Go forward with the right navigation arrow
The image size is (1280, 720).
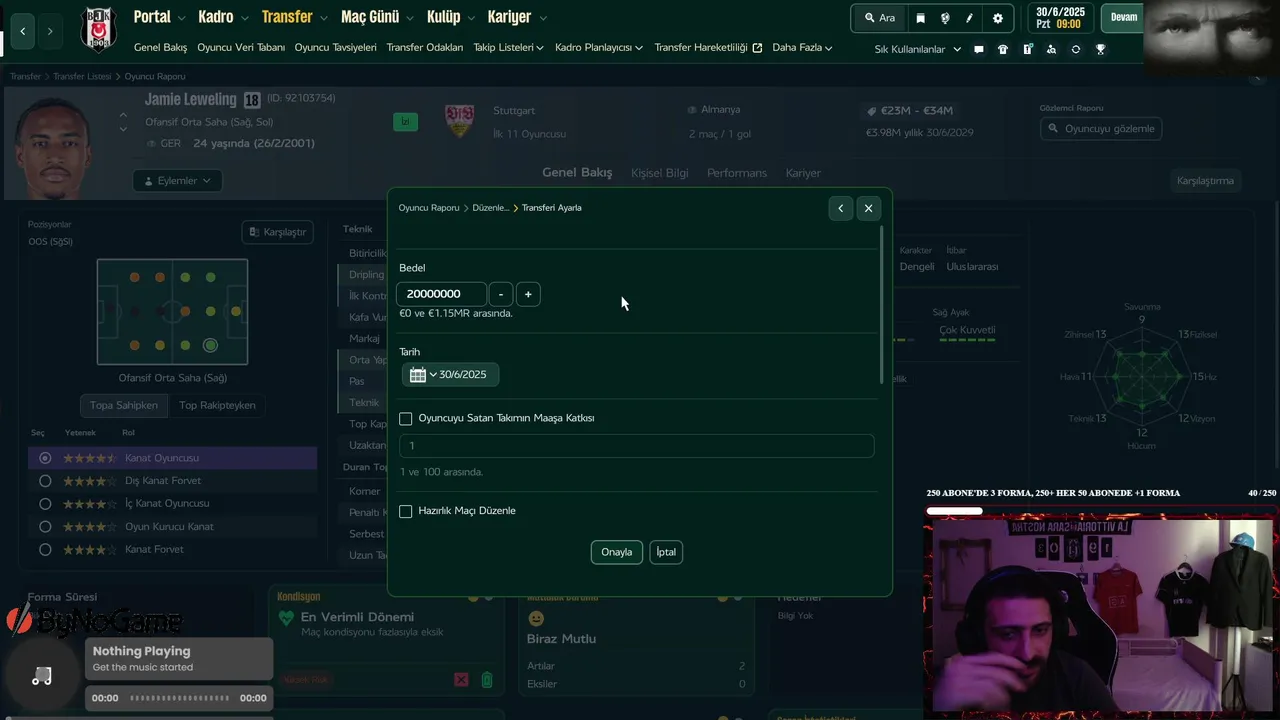click(x=50, y=31)
